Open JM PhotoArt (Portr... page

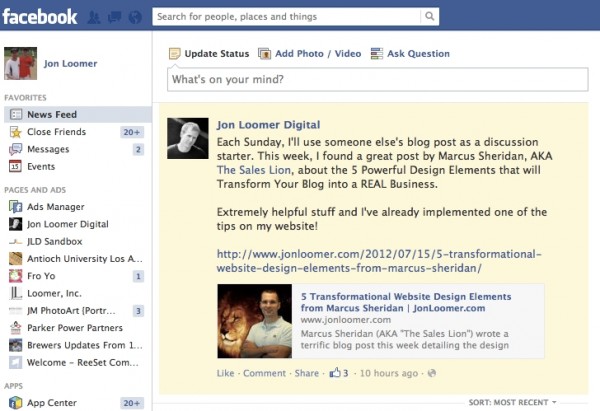click(x=71, y=310)
